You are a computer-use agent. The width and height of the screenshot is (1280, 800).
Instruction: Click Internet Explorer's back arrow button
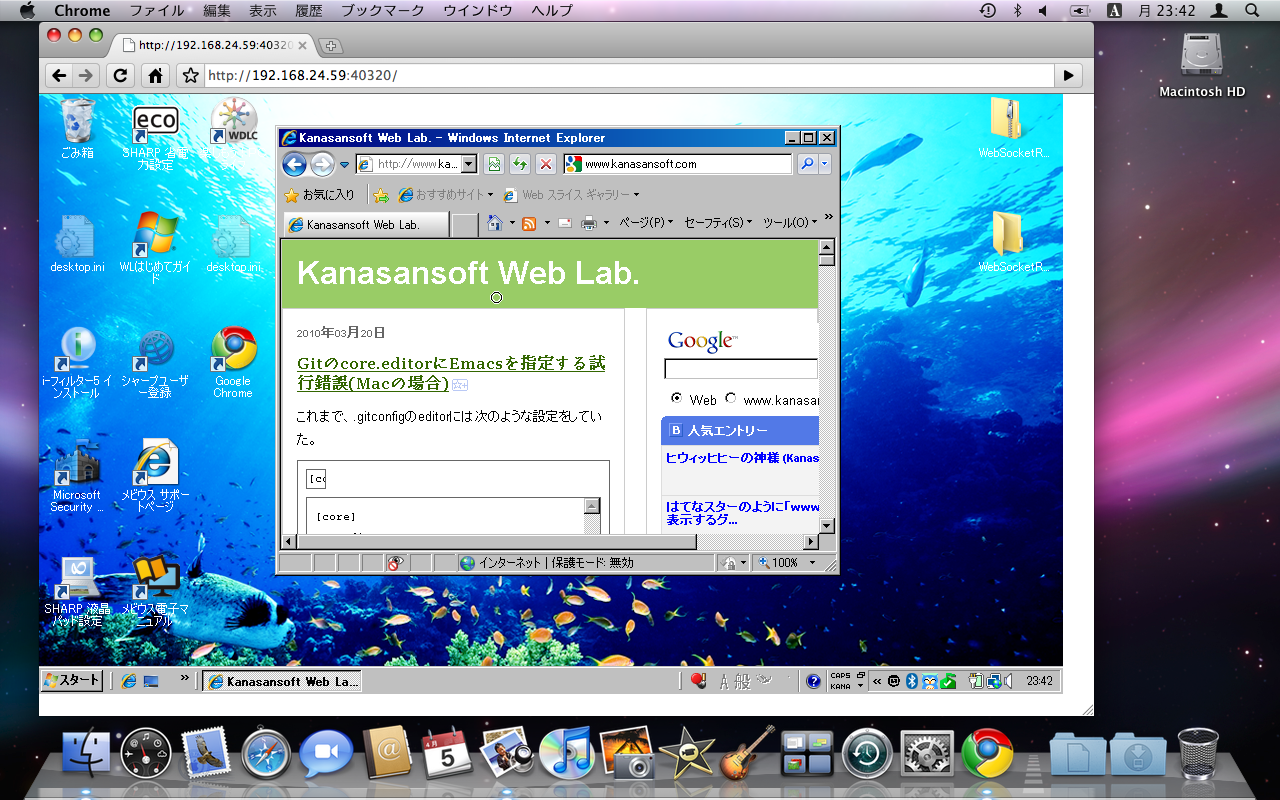point(294,164)
